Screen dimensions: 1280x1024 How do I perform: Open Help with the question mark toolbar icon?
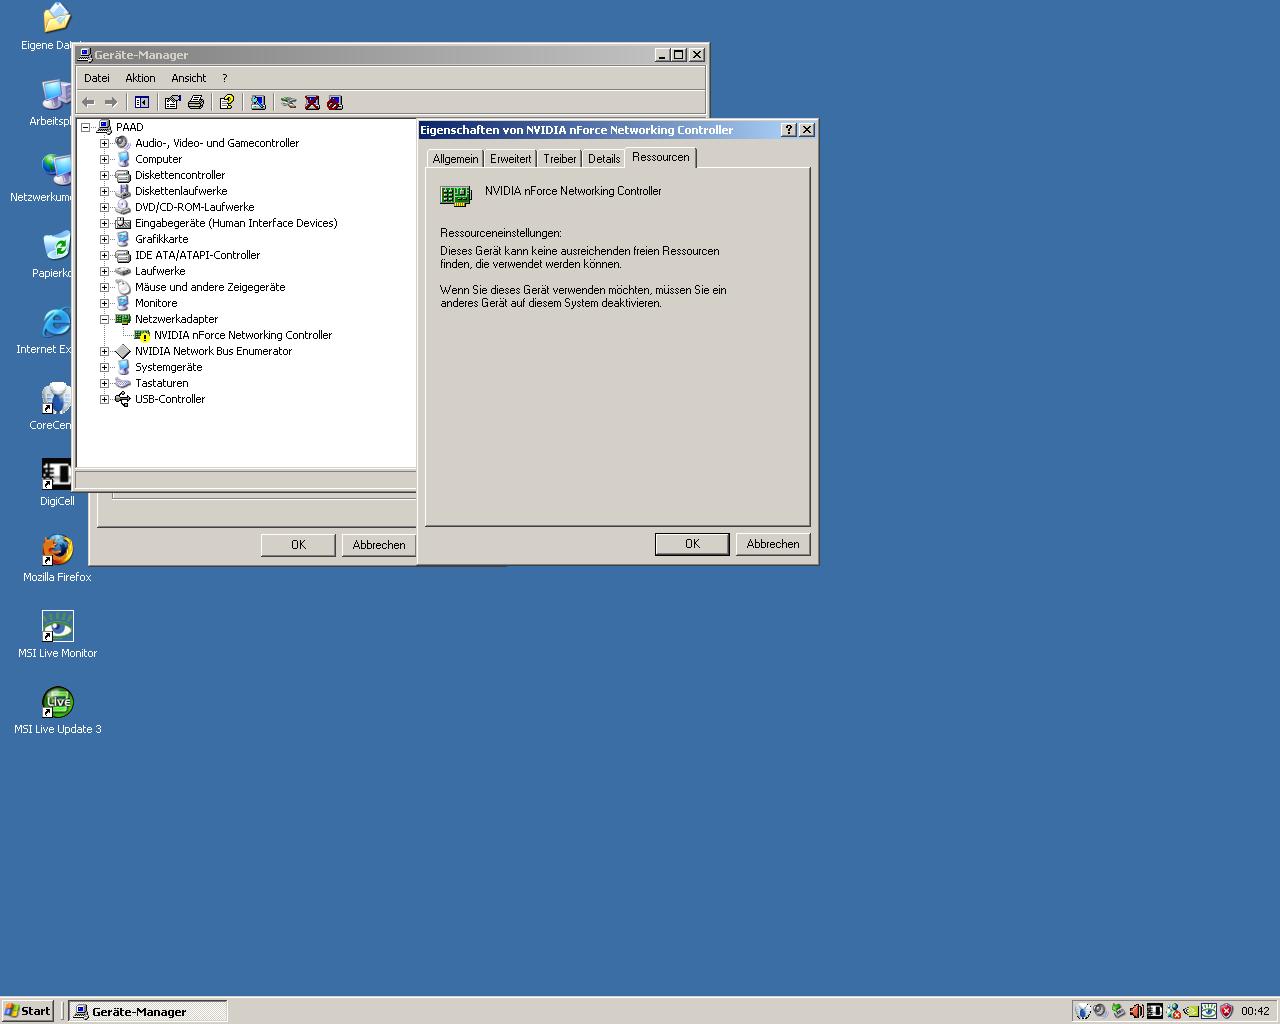(x=227, y=102)
